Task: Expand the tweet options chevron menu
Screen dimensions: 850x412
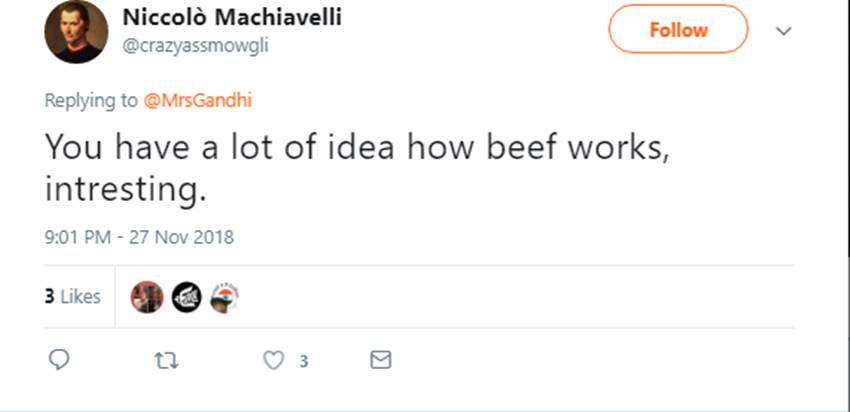Action: (x=784, y=31)
